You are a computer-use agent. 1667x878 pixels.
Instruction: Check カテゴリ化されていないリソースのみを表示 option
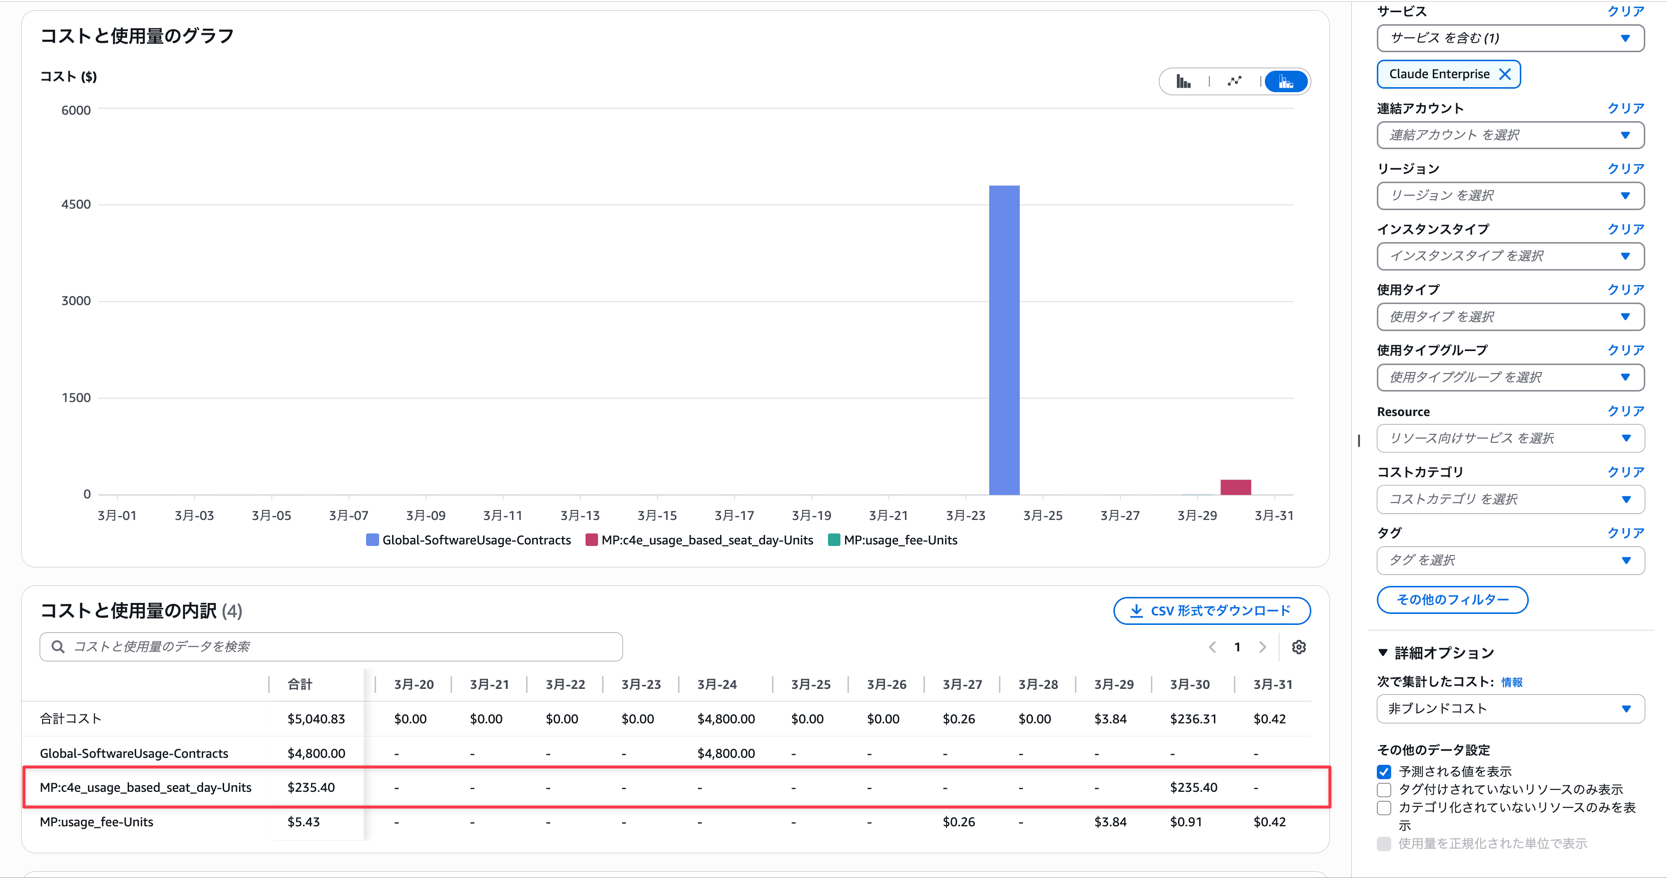[1384, 808]
